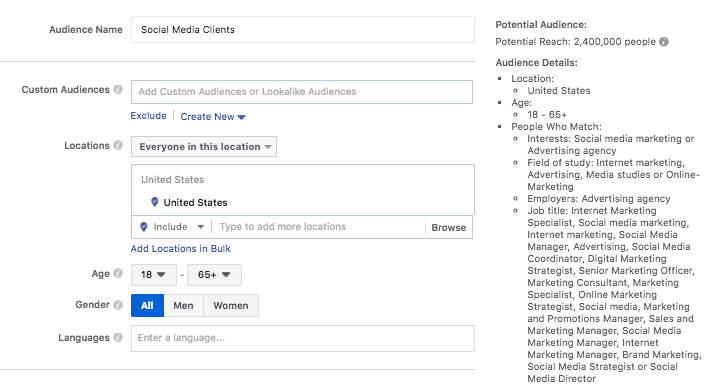Select Men gender option
The height and width of the screenshot is (391, 711).
[x=184, y=305]
